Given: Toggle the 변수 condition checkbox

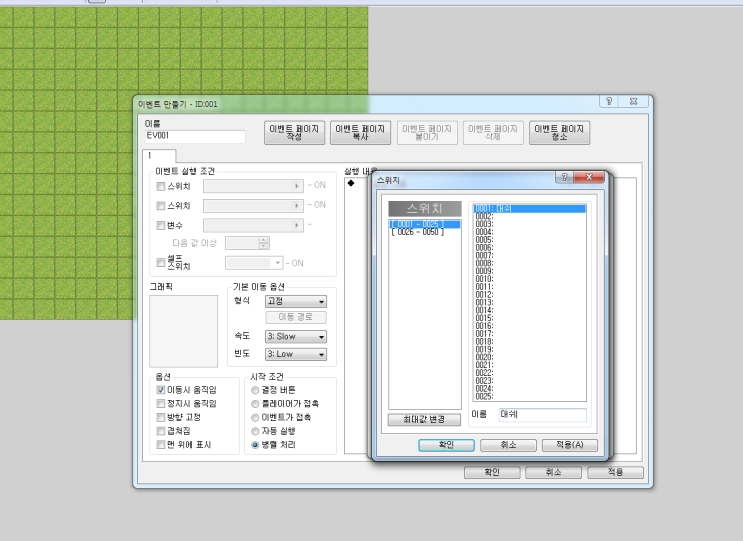Looking at the screenshot, I should click(x=161, y=225).
